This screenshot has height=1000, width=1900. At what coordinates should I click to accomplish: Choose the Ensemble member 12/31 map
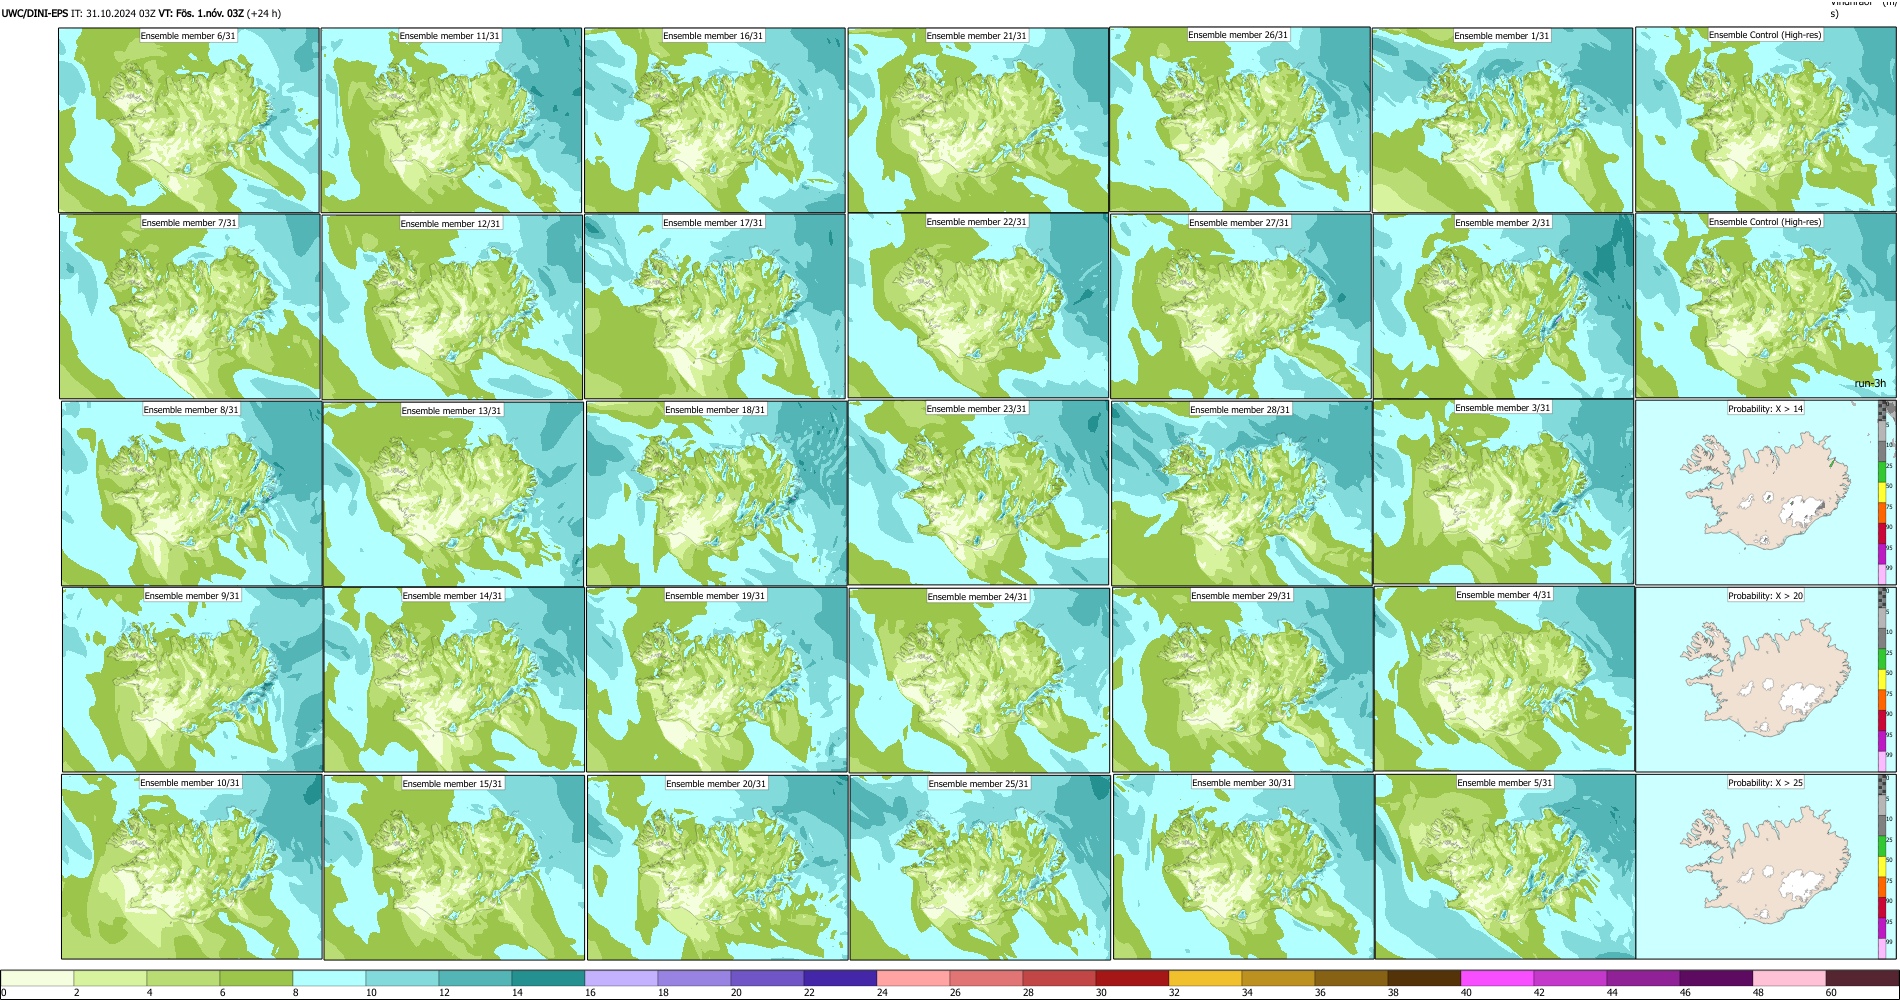pos(452,307)
